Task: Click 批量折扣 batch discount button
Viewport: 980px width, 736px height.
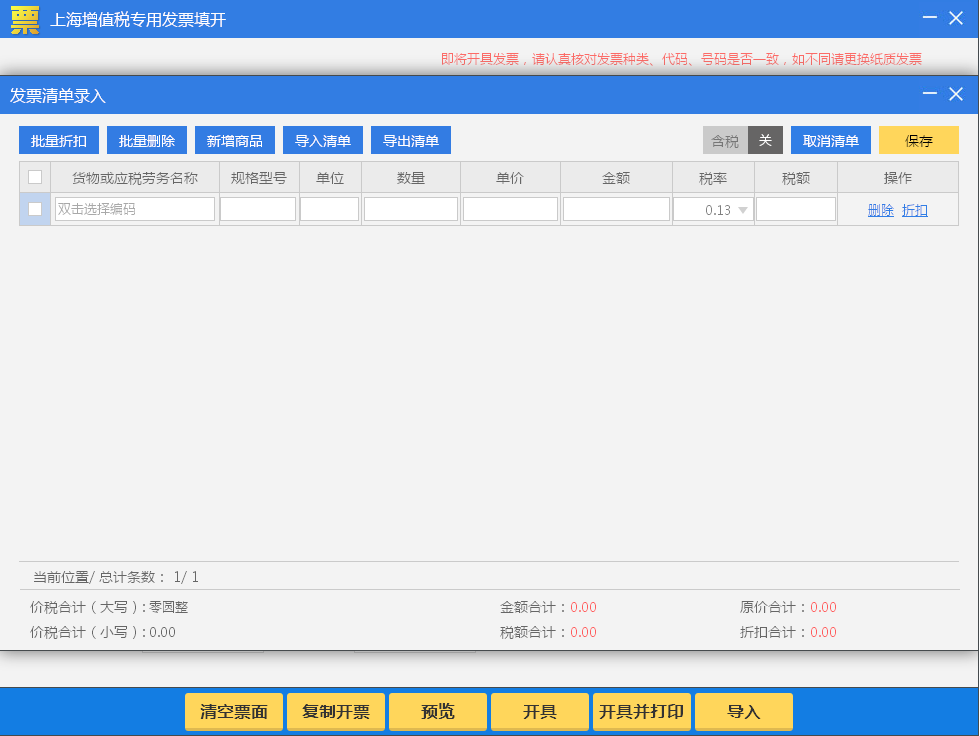Action: pyautogui.click(x=59, y=141)
